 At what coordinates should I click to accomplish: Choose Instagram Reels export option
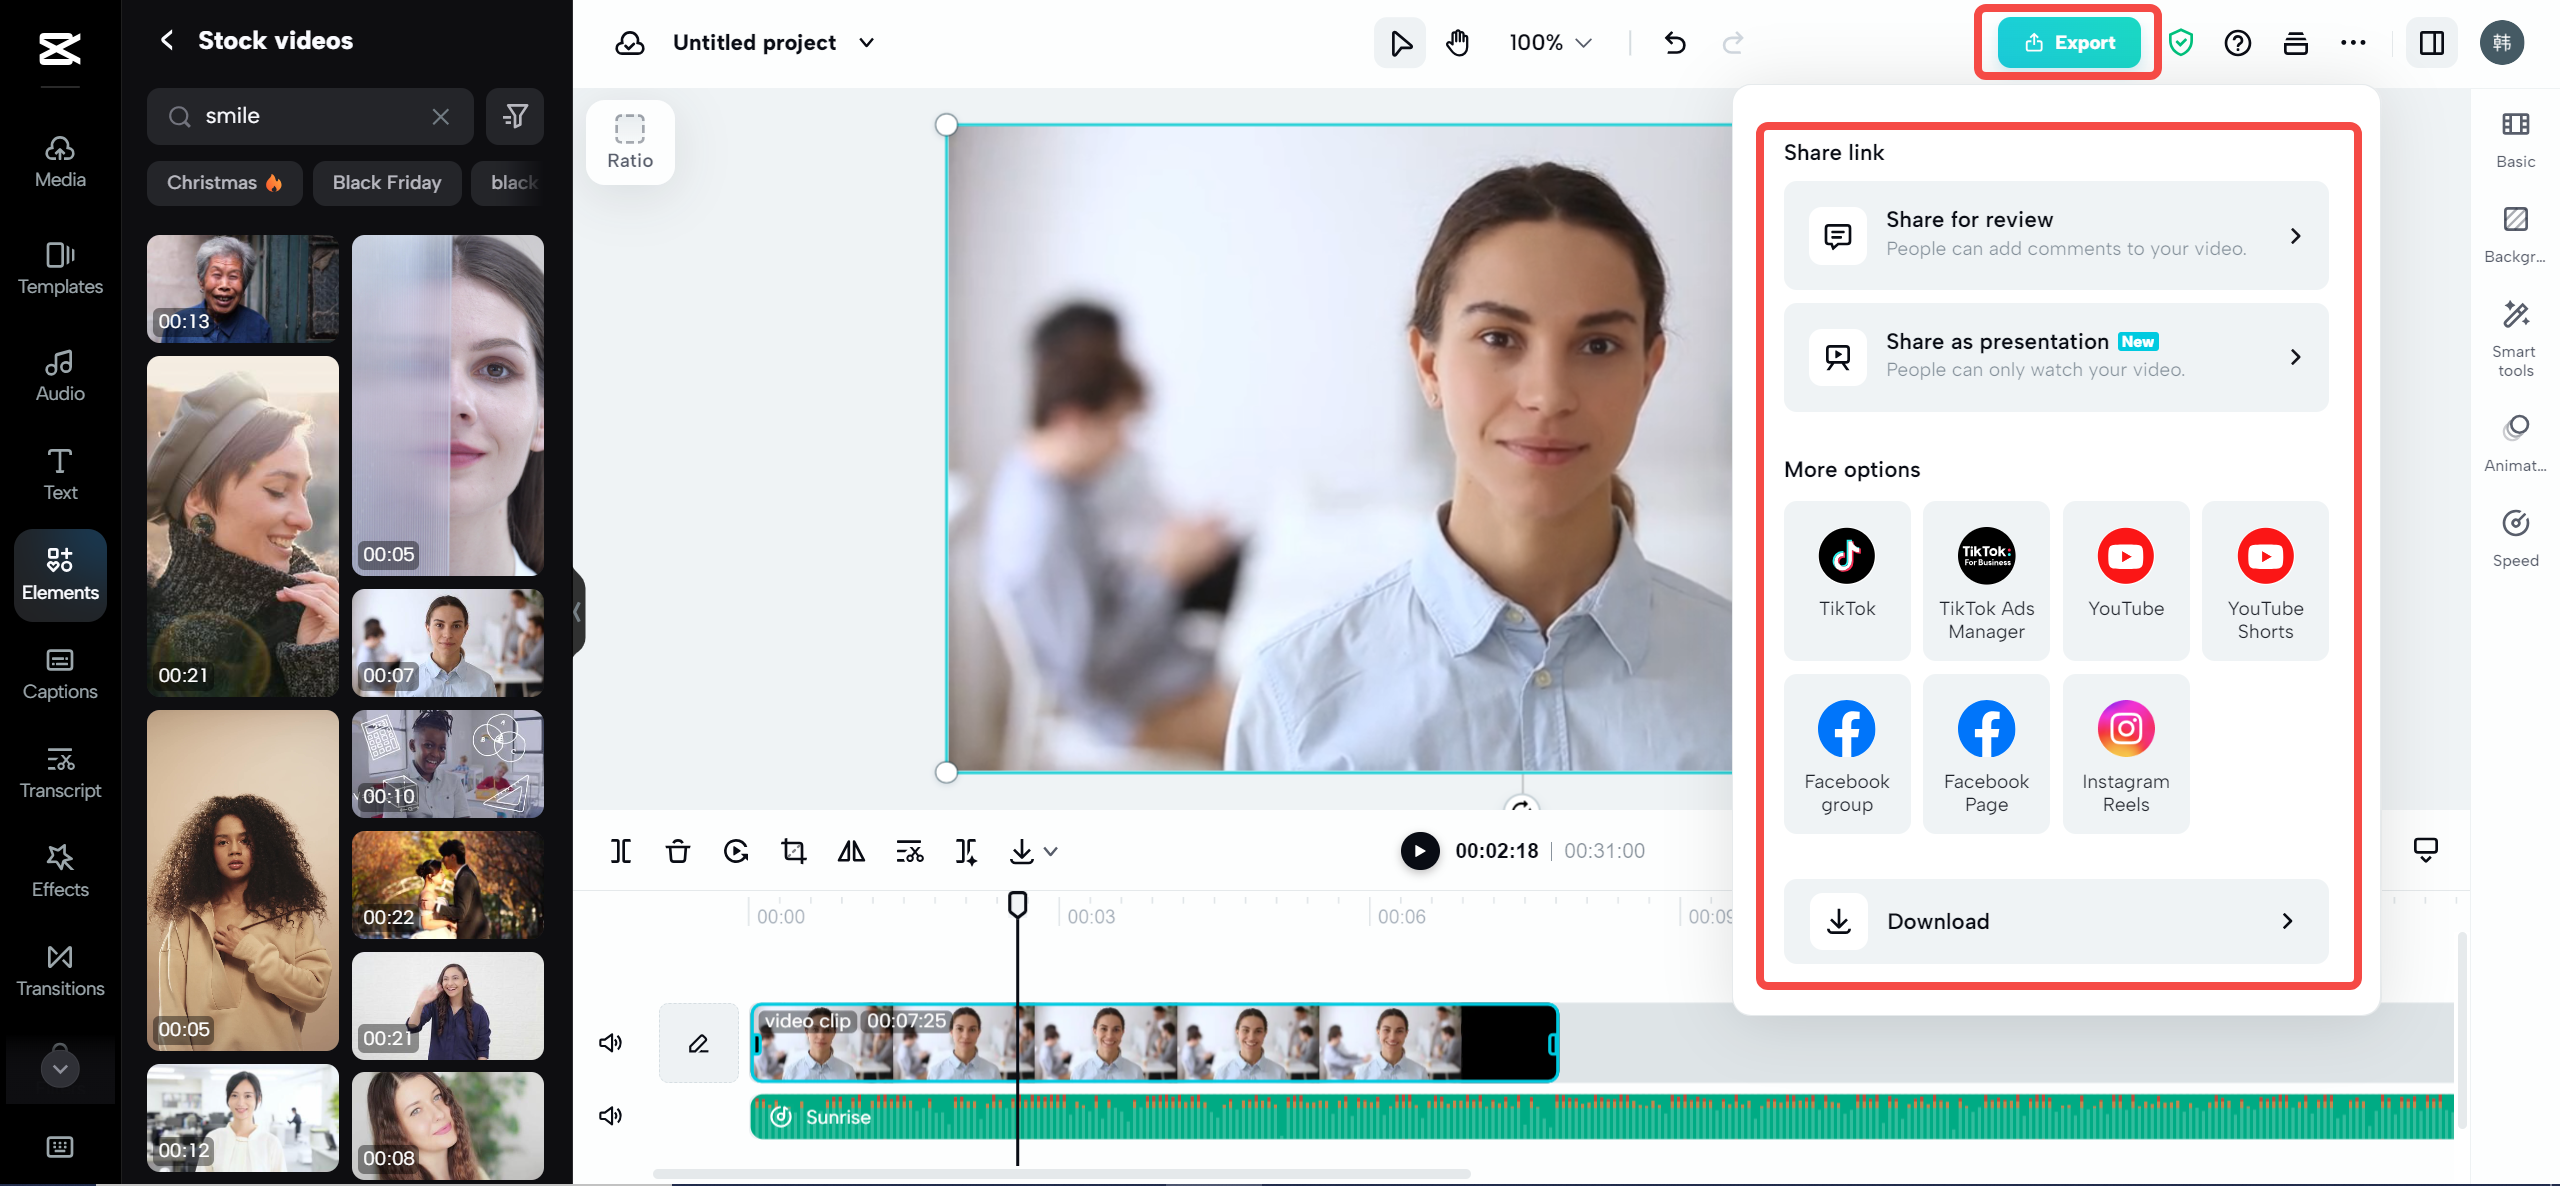coord(2125,753)
